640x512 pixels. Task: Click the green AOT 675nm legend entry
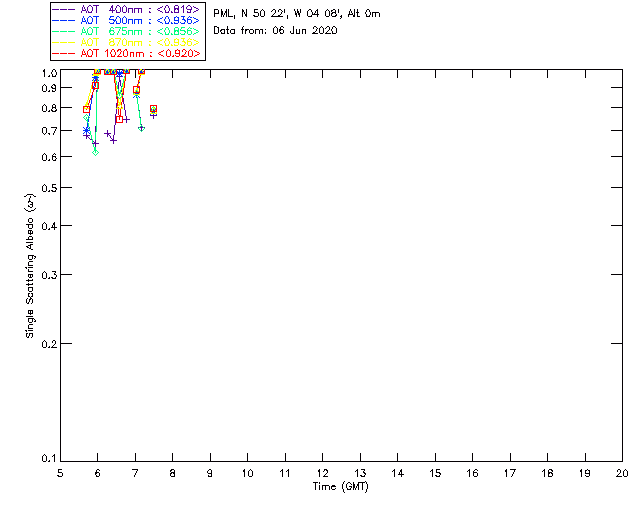pyautogui.click(x=126, y=31)
